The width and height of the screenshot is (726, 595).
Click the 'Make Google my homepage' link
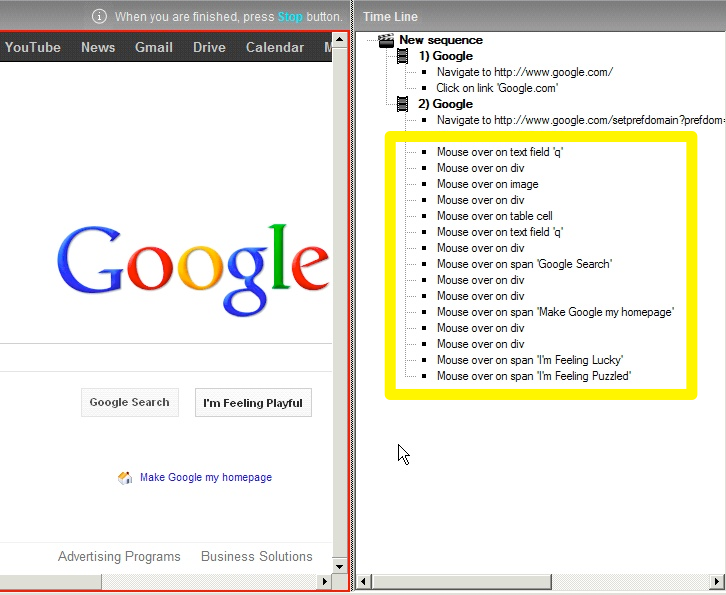click(206, 477)
